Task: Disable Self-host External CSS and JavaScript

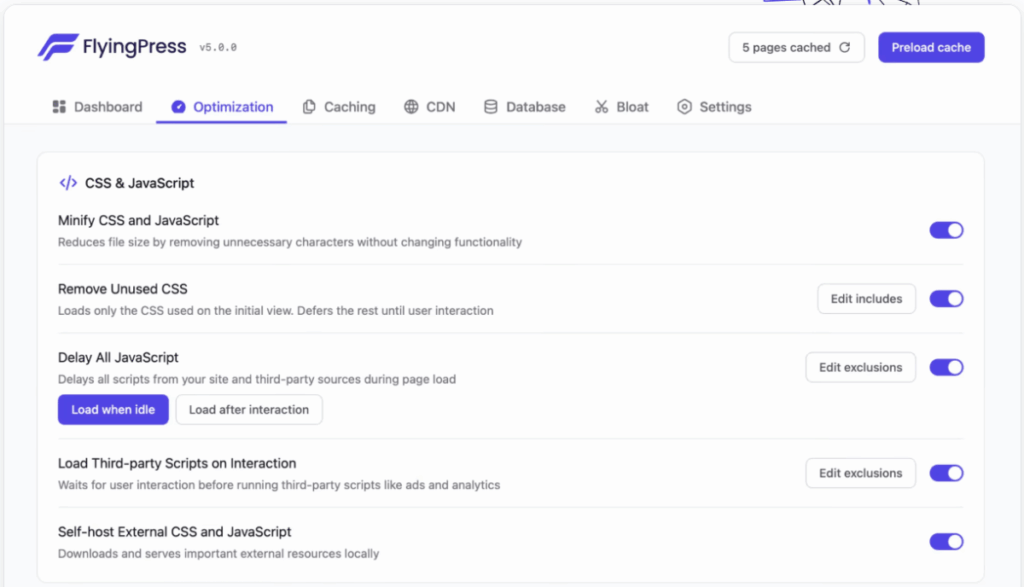Action: (x=946, y=541)
